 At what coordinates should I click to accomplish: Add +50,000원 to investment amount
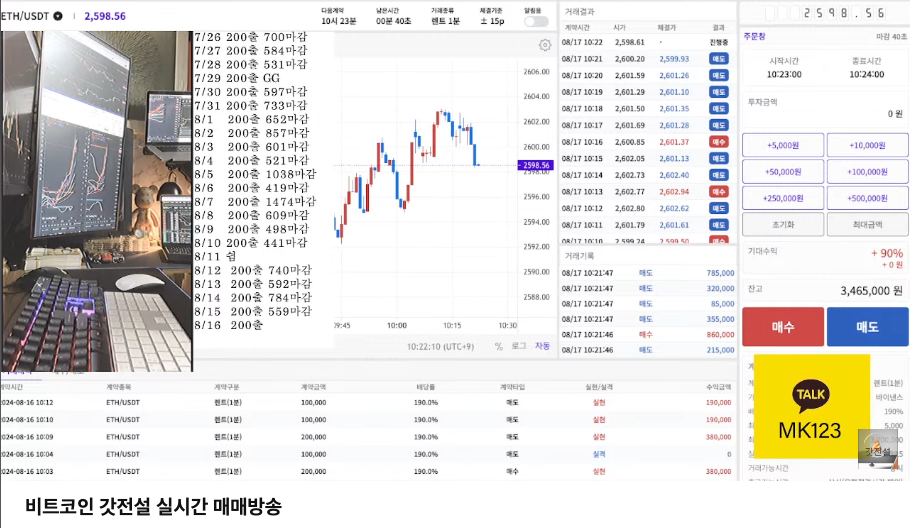coord(783,172)
